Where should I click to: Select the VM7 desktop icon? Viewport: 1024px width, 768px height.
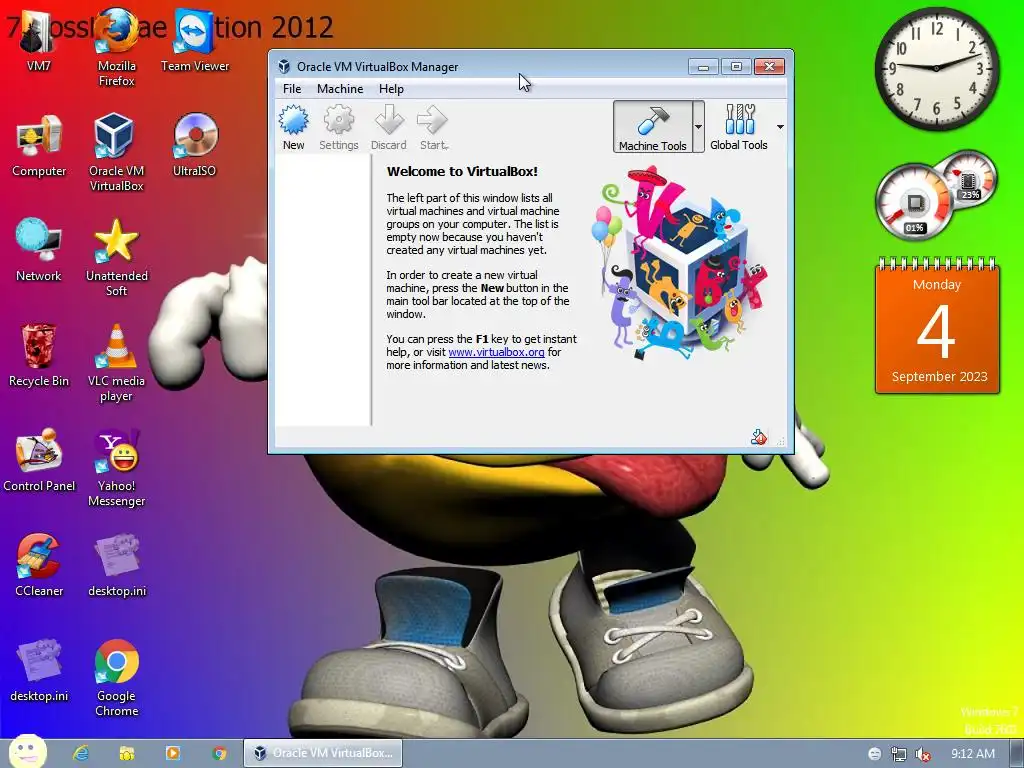click(39, 40)
